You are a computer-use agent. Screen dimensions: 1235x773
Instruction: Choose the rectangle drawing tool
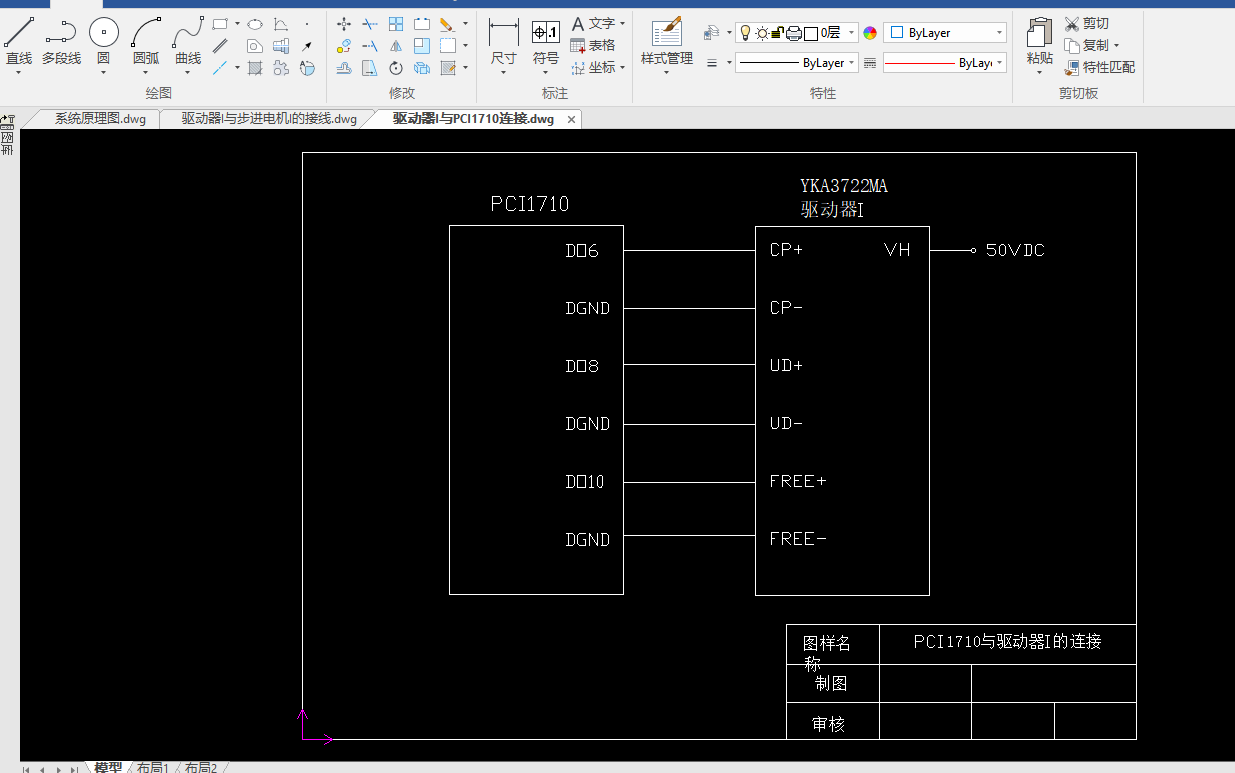click(x=220, y=23)
